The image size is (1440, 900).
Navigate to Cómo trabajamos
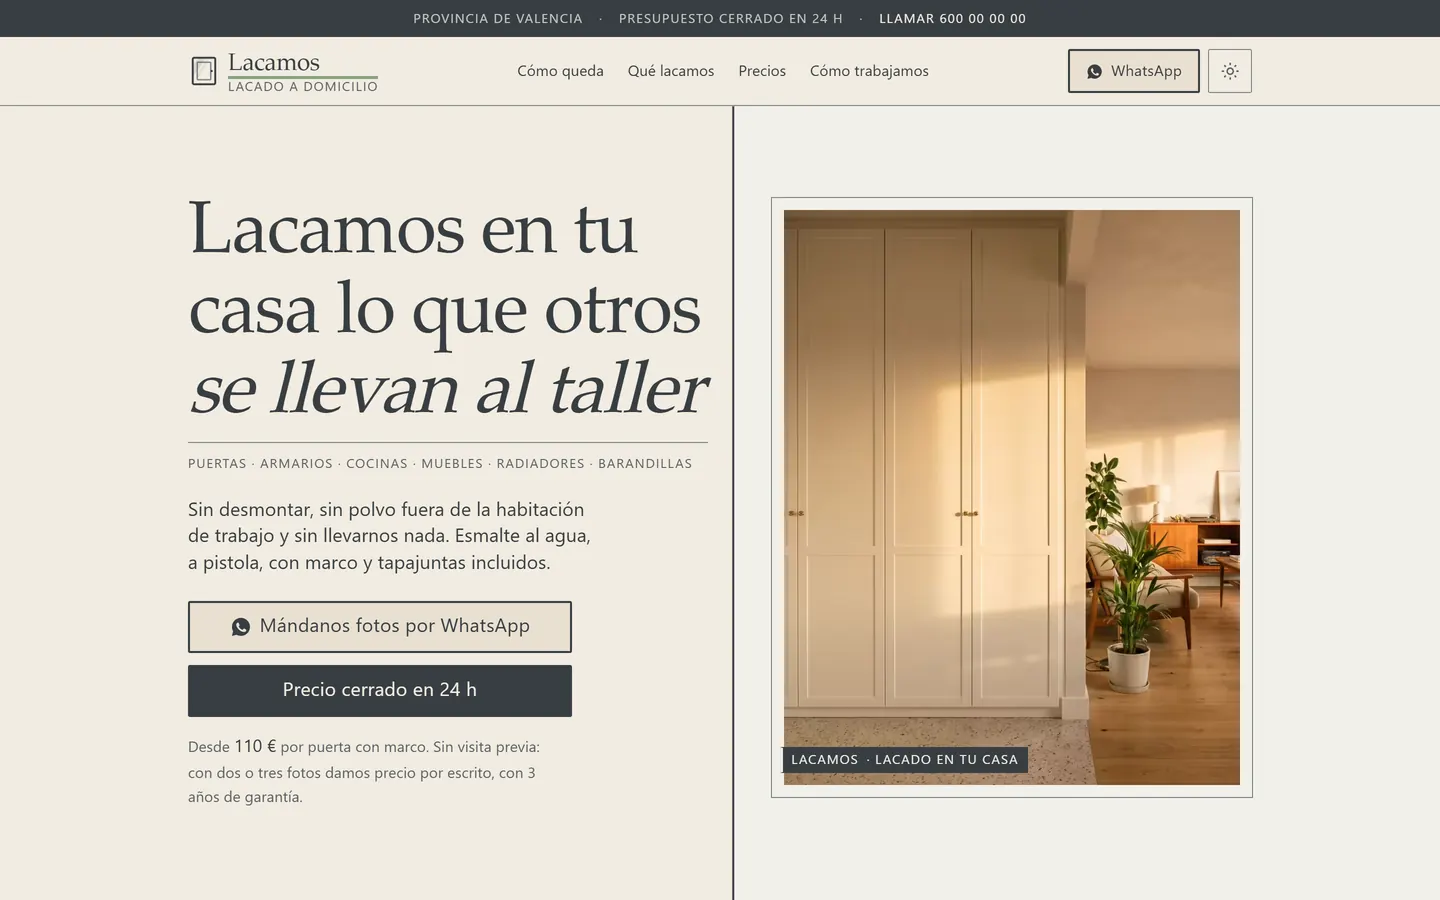tap(869, 71)
